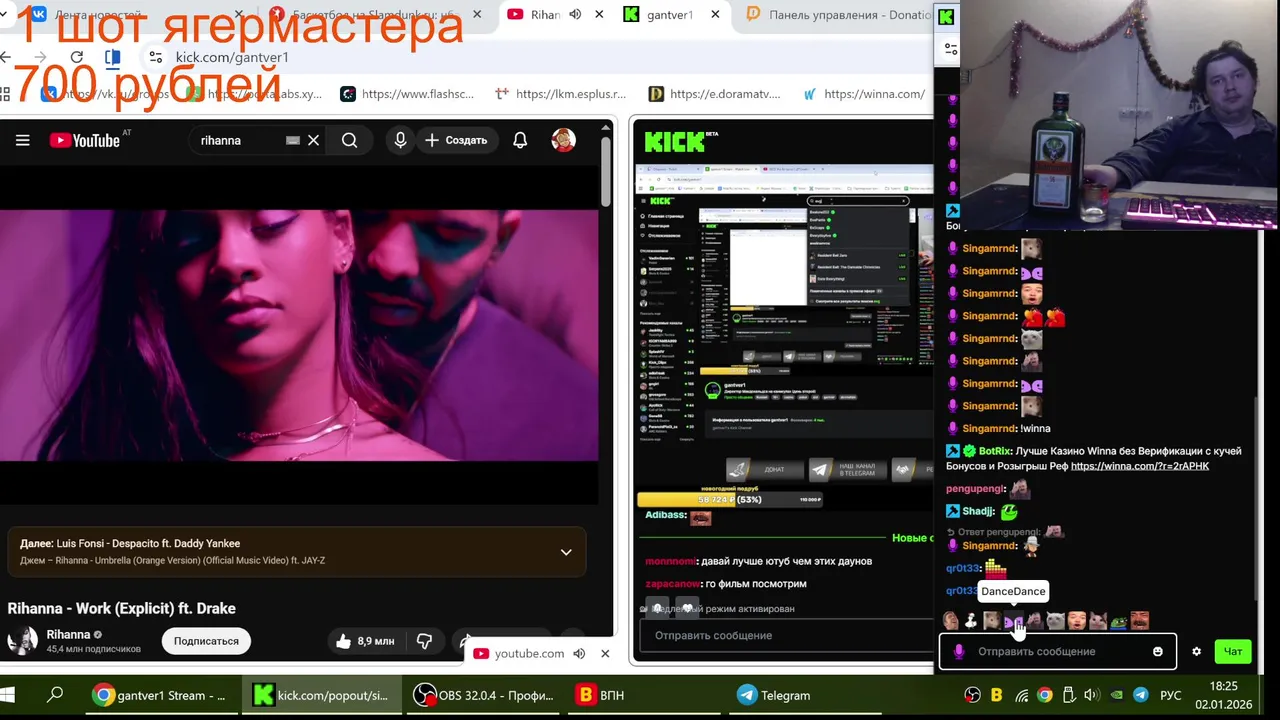Open the YouTube hamburger guide menu
The height and width of the screenshot is (720, 1280).
(22, 140)
